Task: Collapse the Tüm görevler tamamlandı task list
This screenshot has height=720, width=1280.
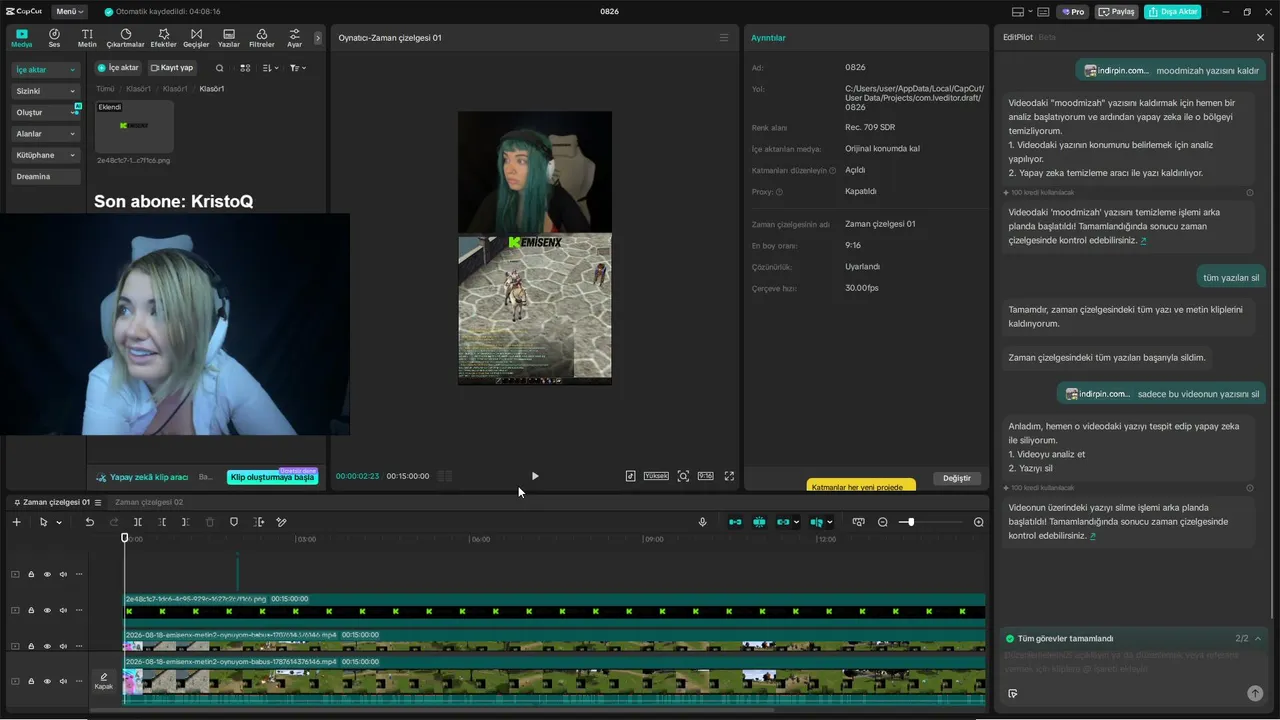Action: pos(1258,638)
